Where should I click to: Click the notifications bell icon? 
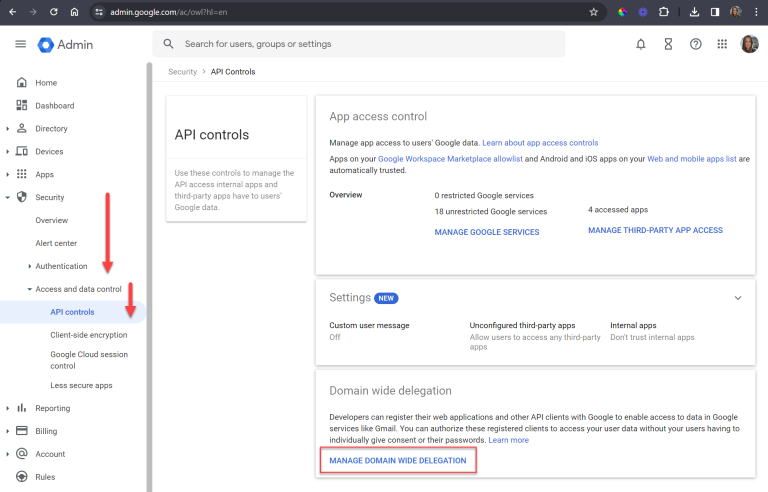coord(641,44)
